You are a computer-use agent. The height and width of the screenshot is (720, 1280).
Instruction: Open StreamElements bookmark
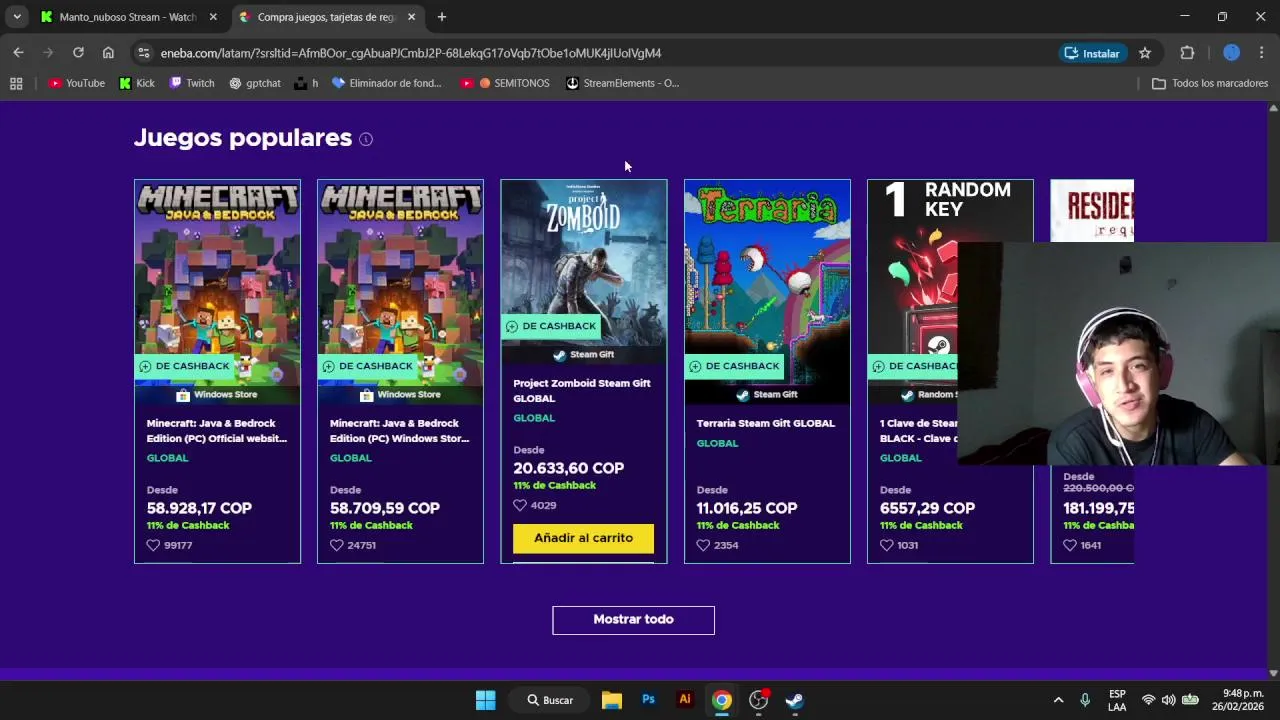[622, 83]
